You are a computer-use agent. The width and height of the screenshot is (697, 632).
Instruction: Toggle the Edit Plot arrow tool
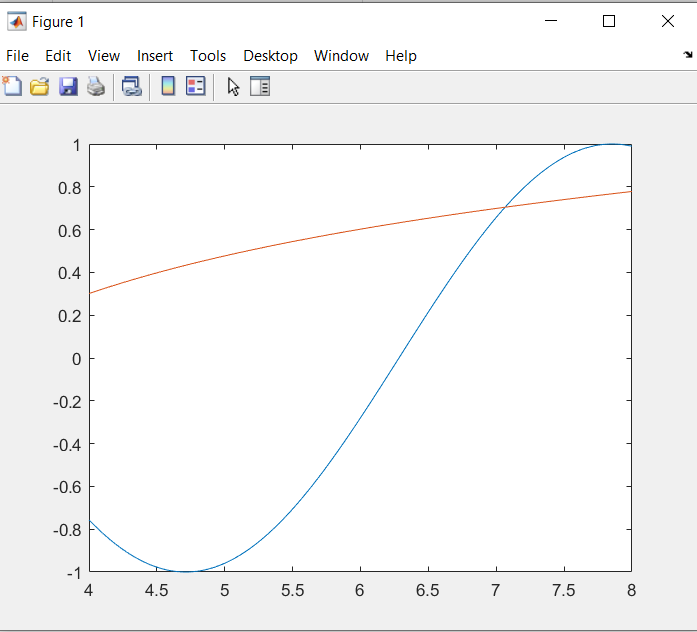(x=233, y=87)
